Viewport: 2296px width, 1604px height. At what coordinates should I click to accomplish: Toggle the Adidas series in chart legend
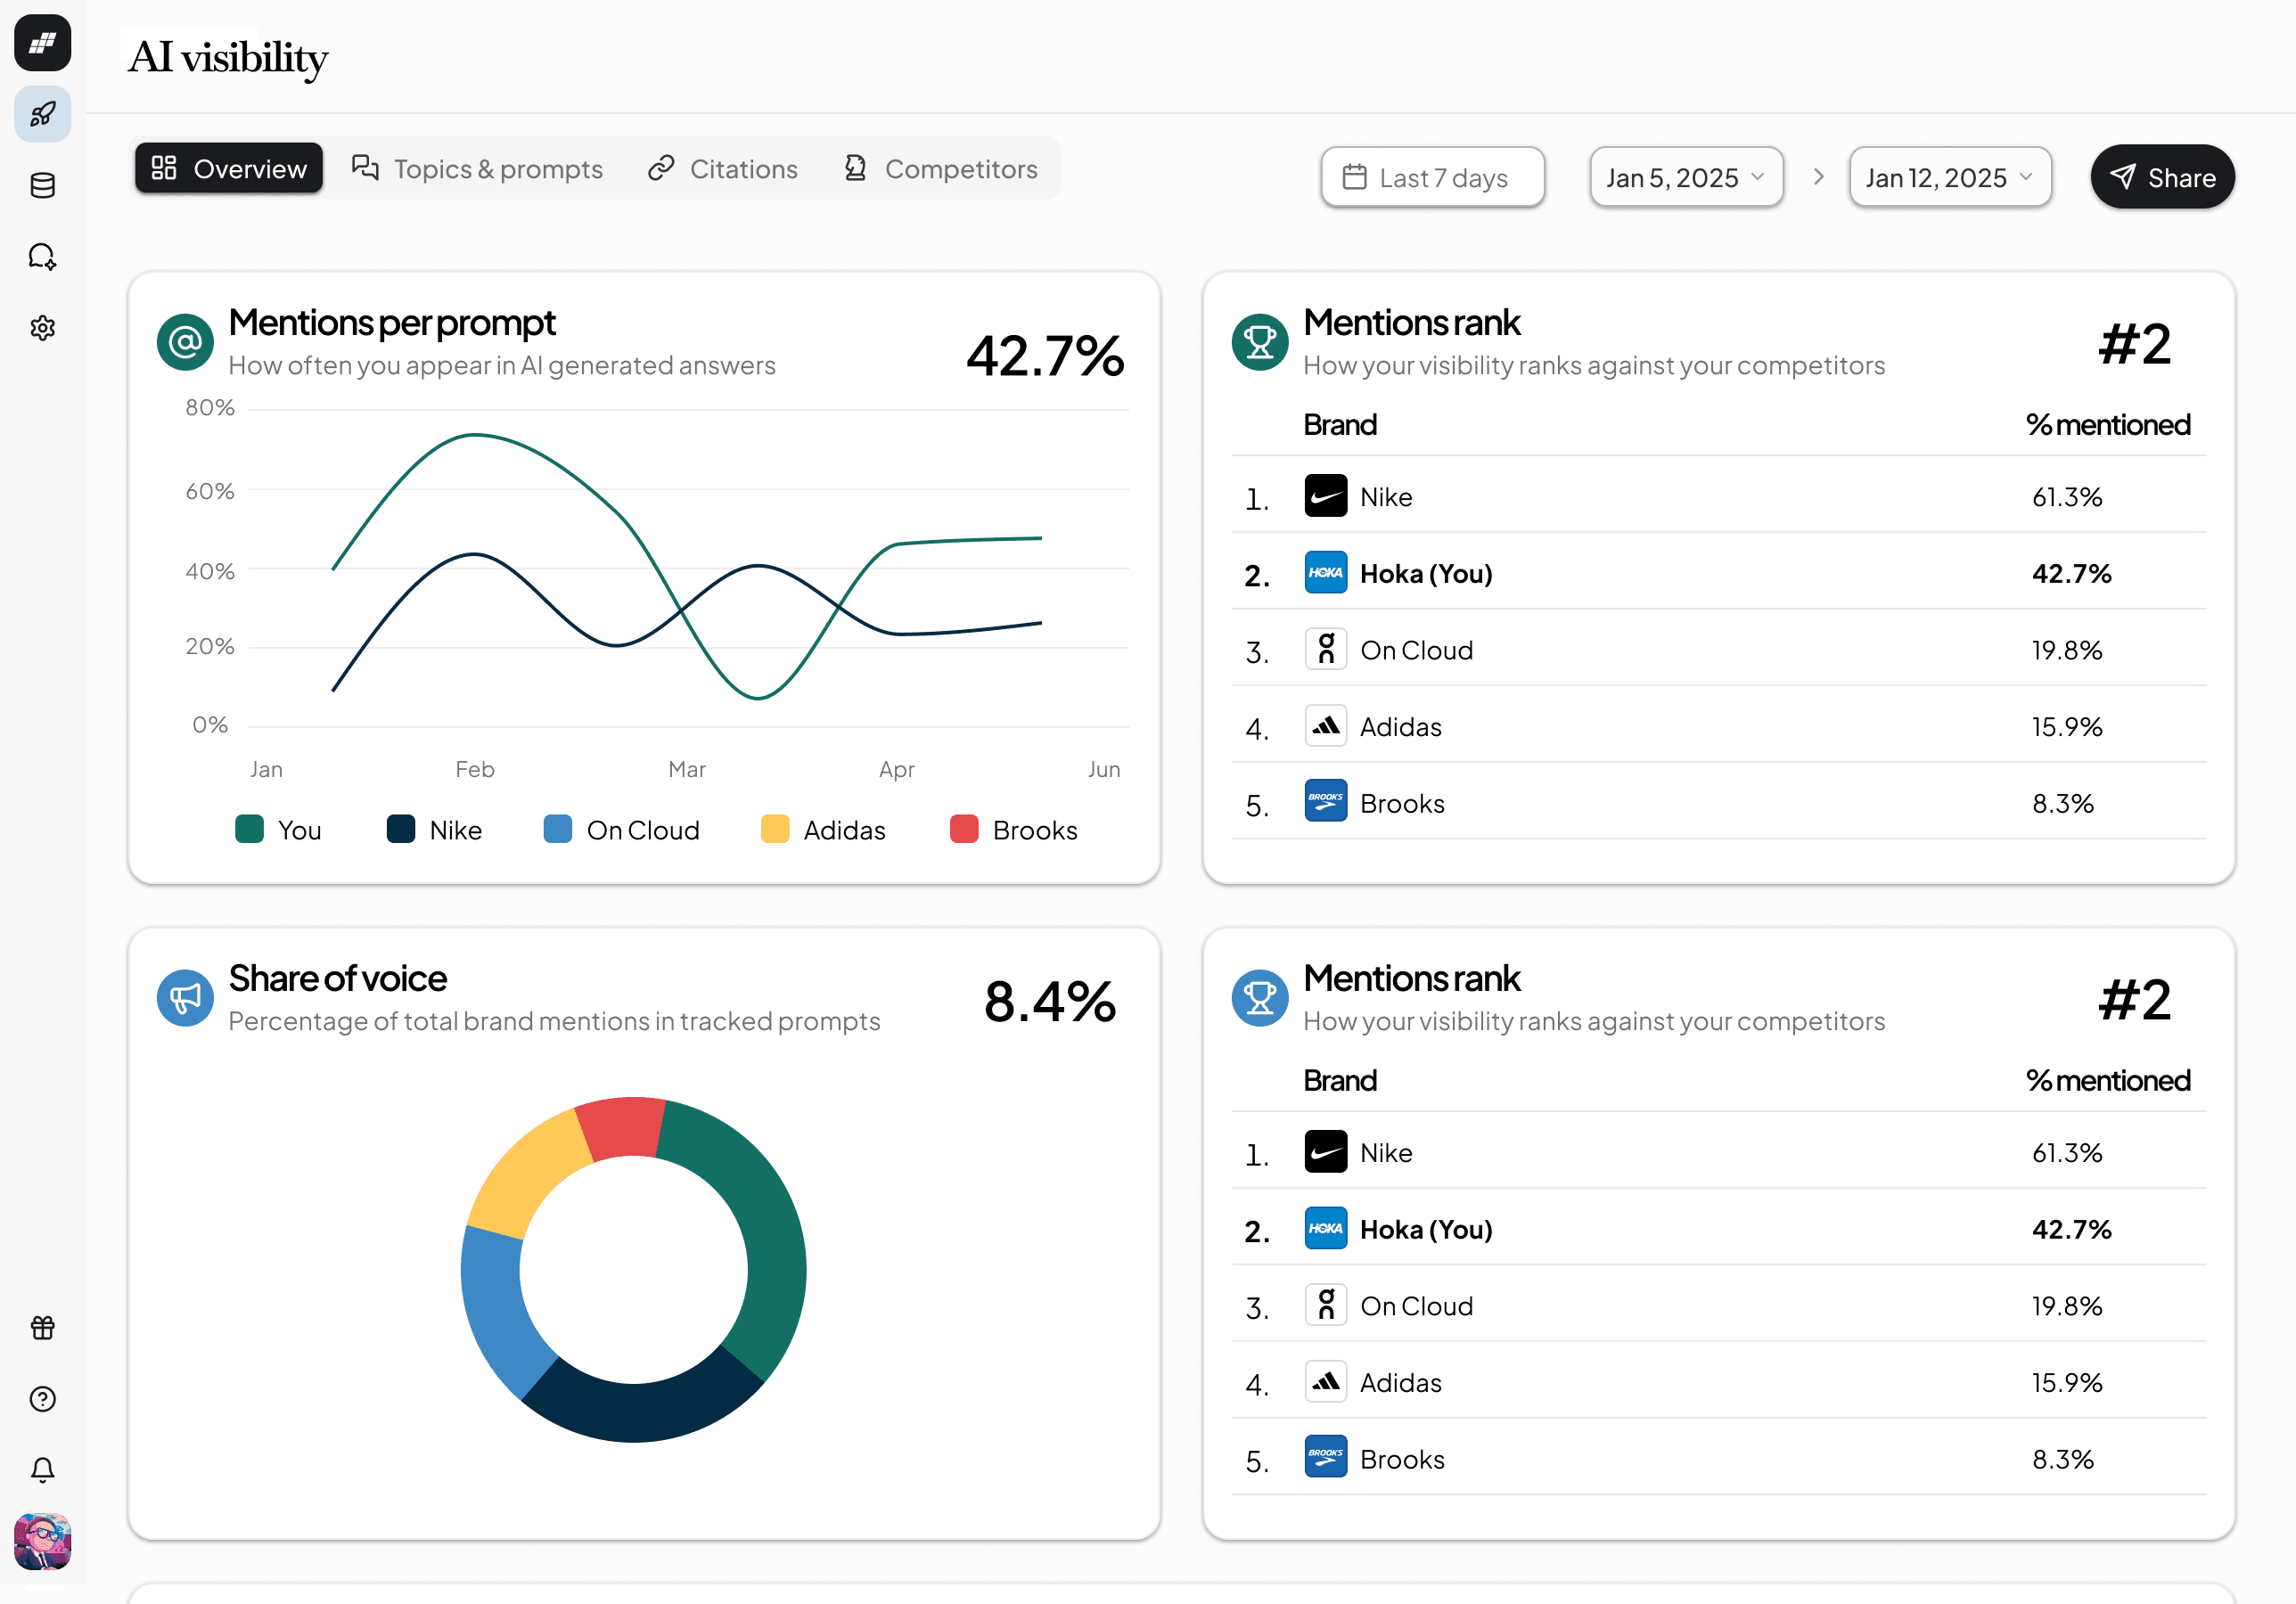(823, 830)
